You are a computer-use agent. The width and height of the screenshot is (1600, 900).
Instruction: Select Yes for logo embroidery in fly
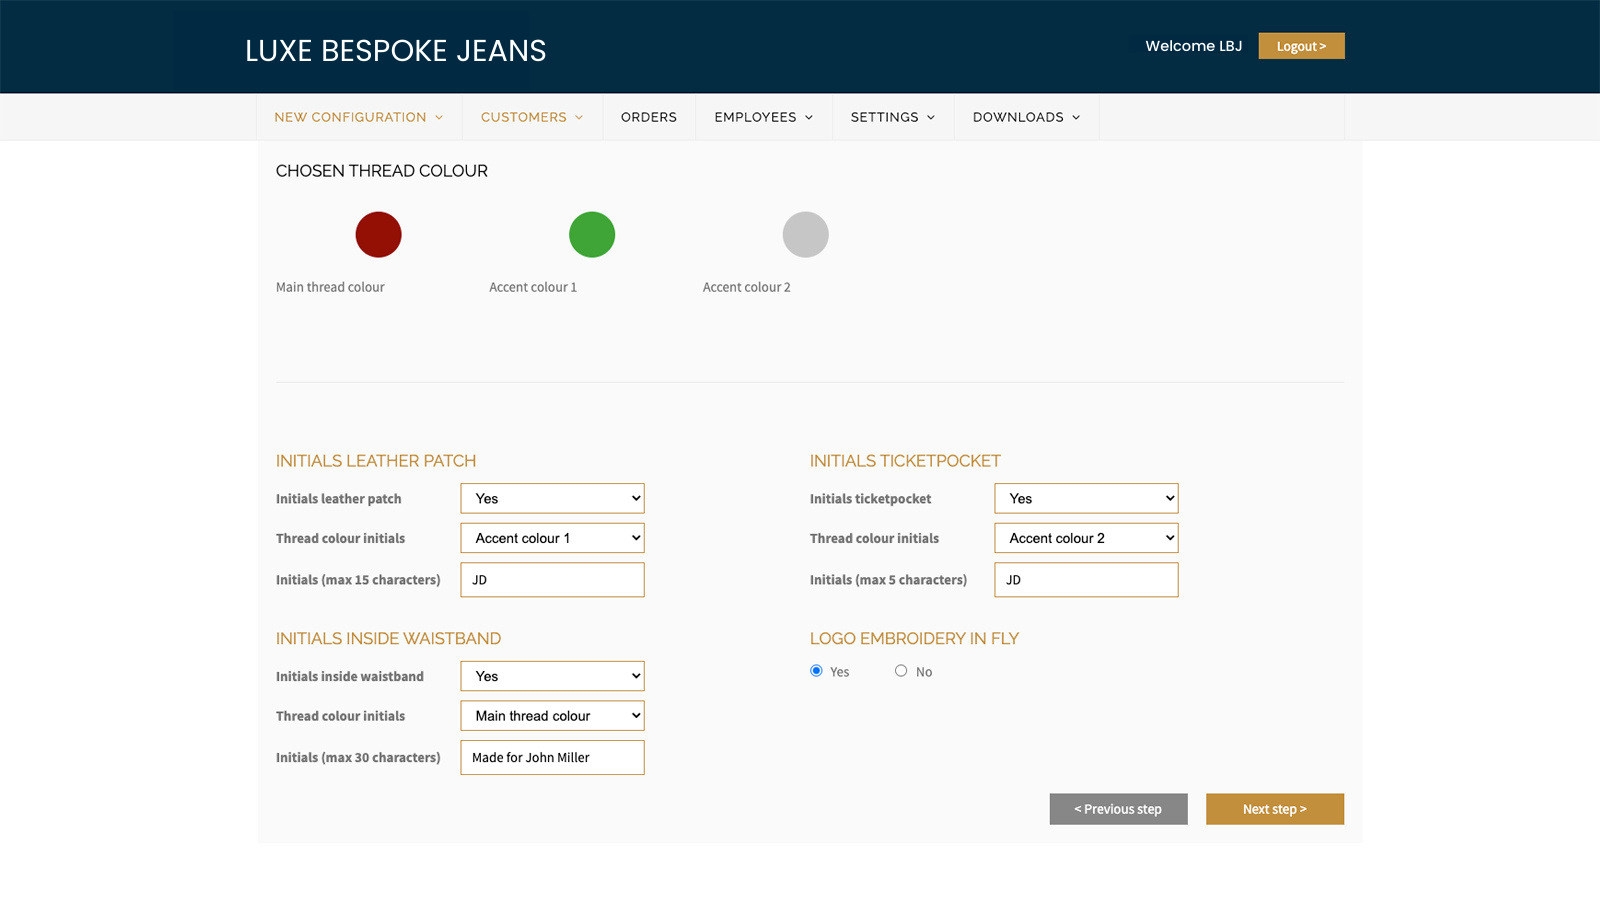[x=816, y=670]
